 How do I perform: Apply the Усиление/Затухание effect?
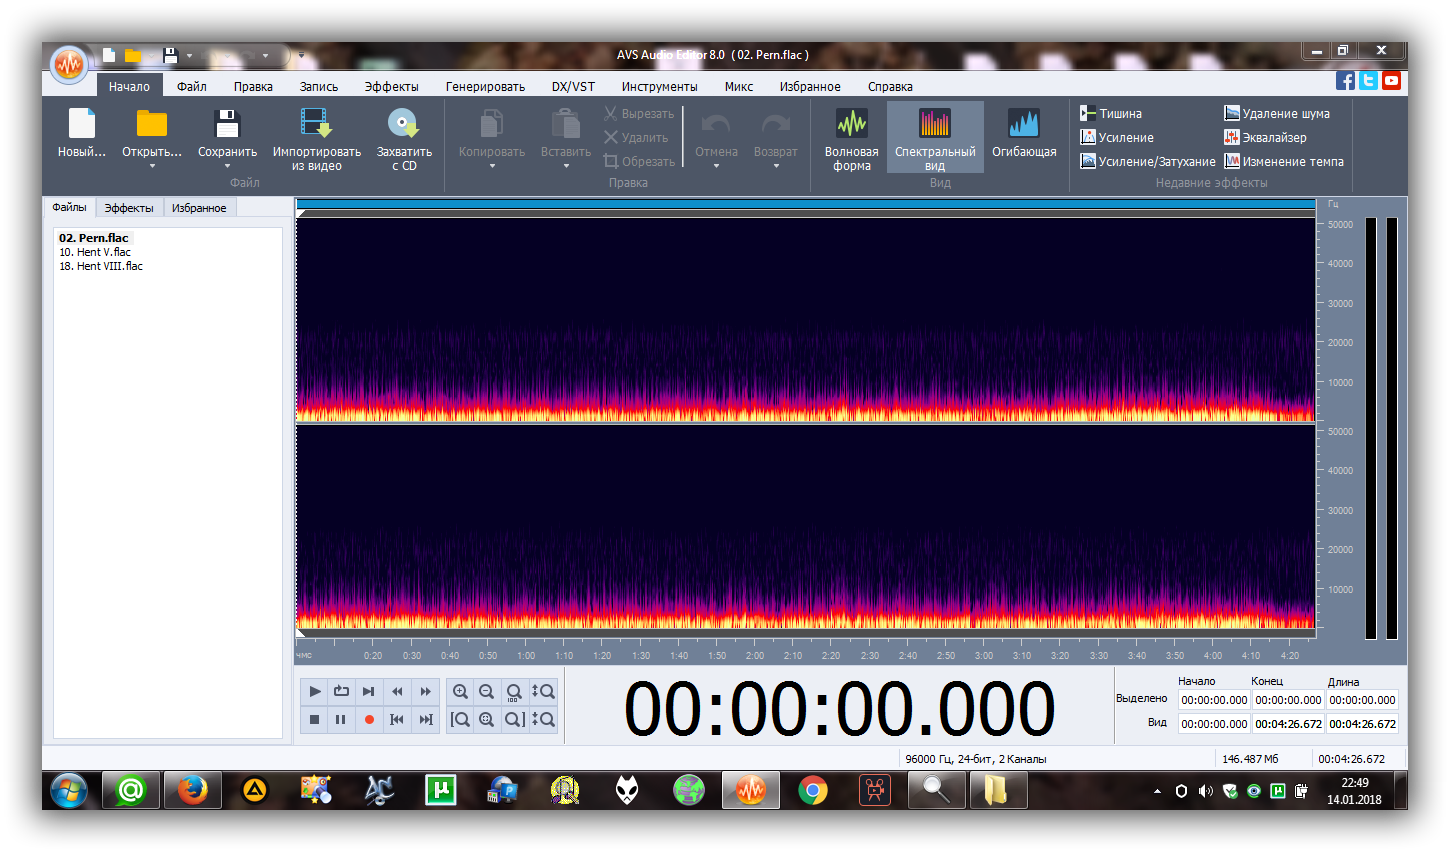pos(1148,161)
